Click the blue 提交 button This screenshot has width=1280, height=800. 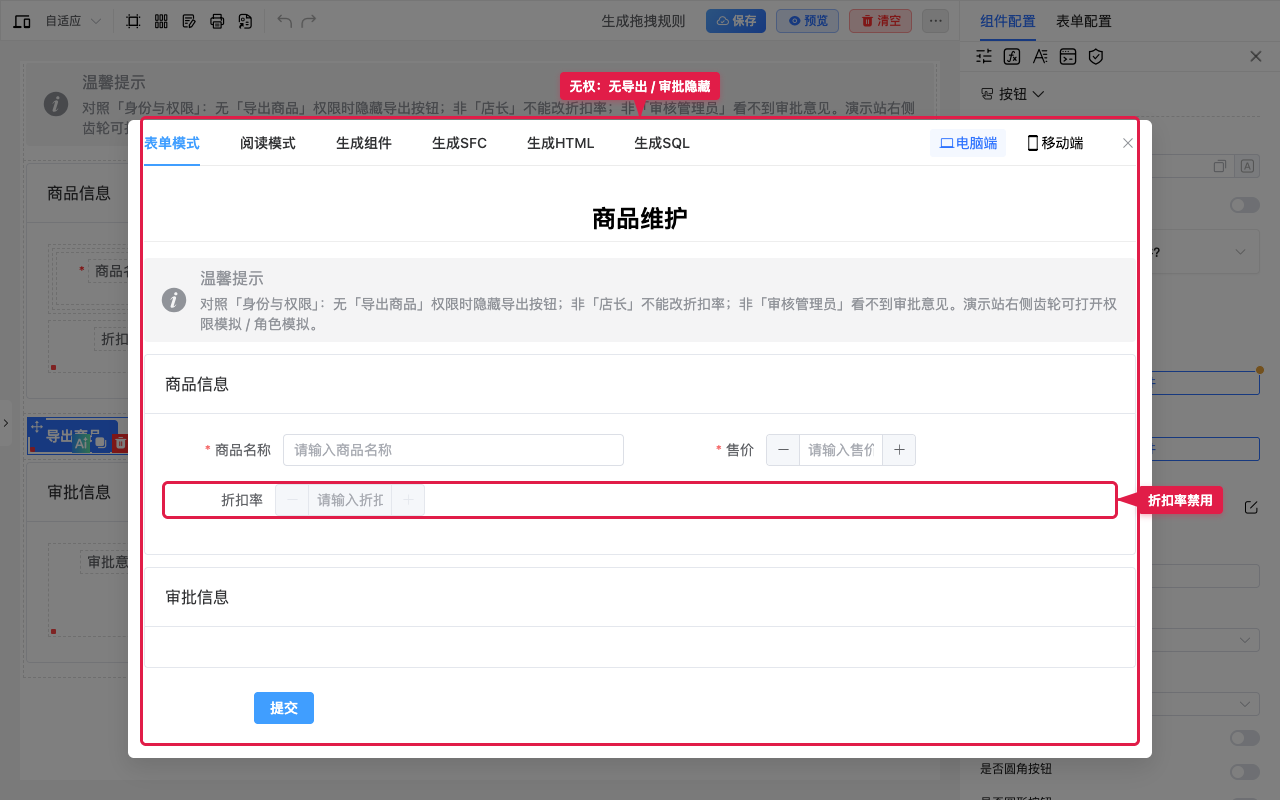click(x=284, y=708)
